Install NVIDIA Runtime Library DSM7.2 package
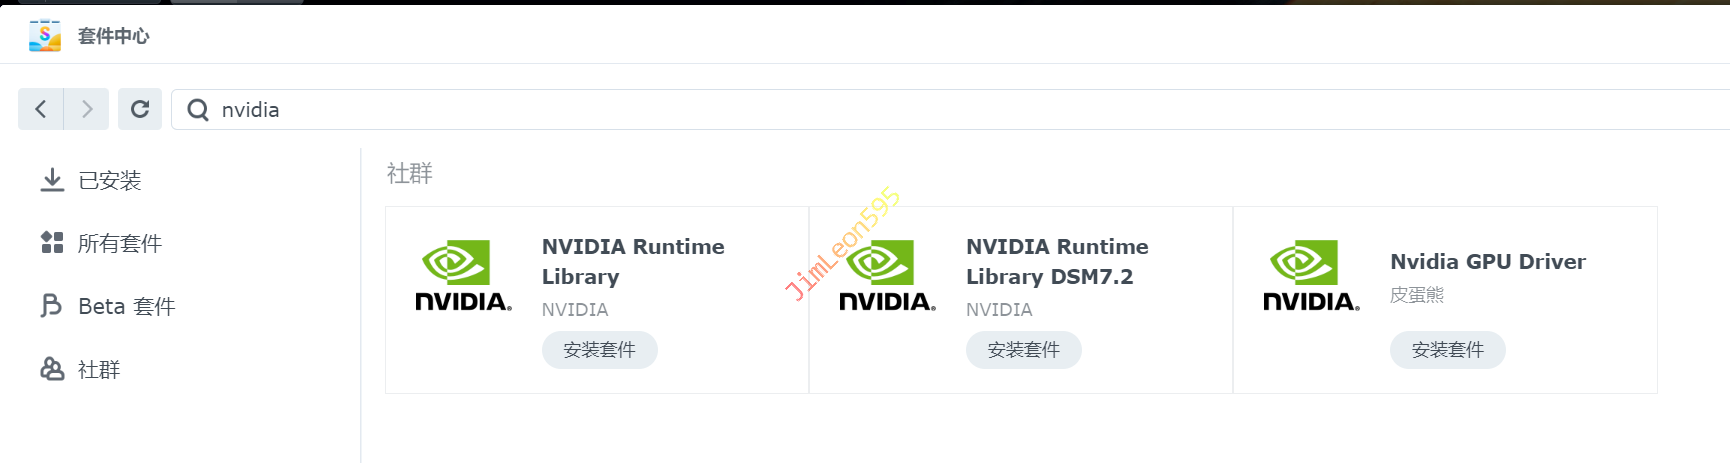The image size is (1730, 463). pos(1023,350)
